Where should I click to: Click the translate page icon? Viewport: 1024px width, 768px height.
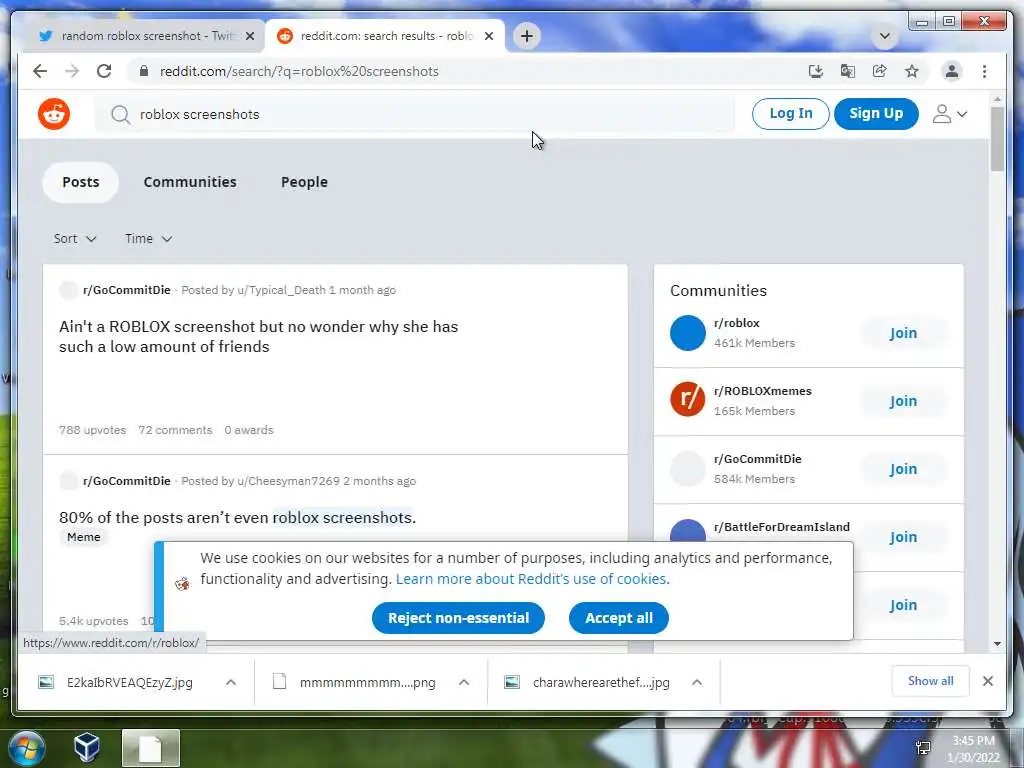848,71
